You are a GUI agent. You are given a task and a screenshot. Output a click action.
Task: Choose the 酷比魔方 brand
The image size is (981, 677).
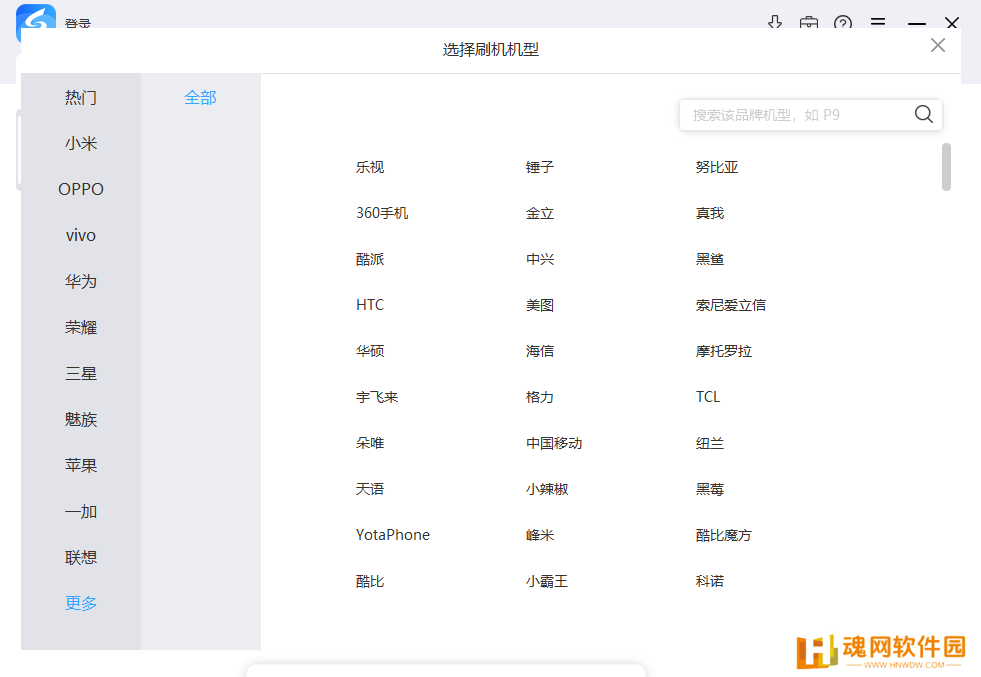[x=723, y=535]
